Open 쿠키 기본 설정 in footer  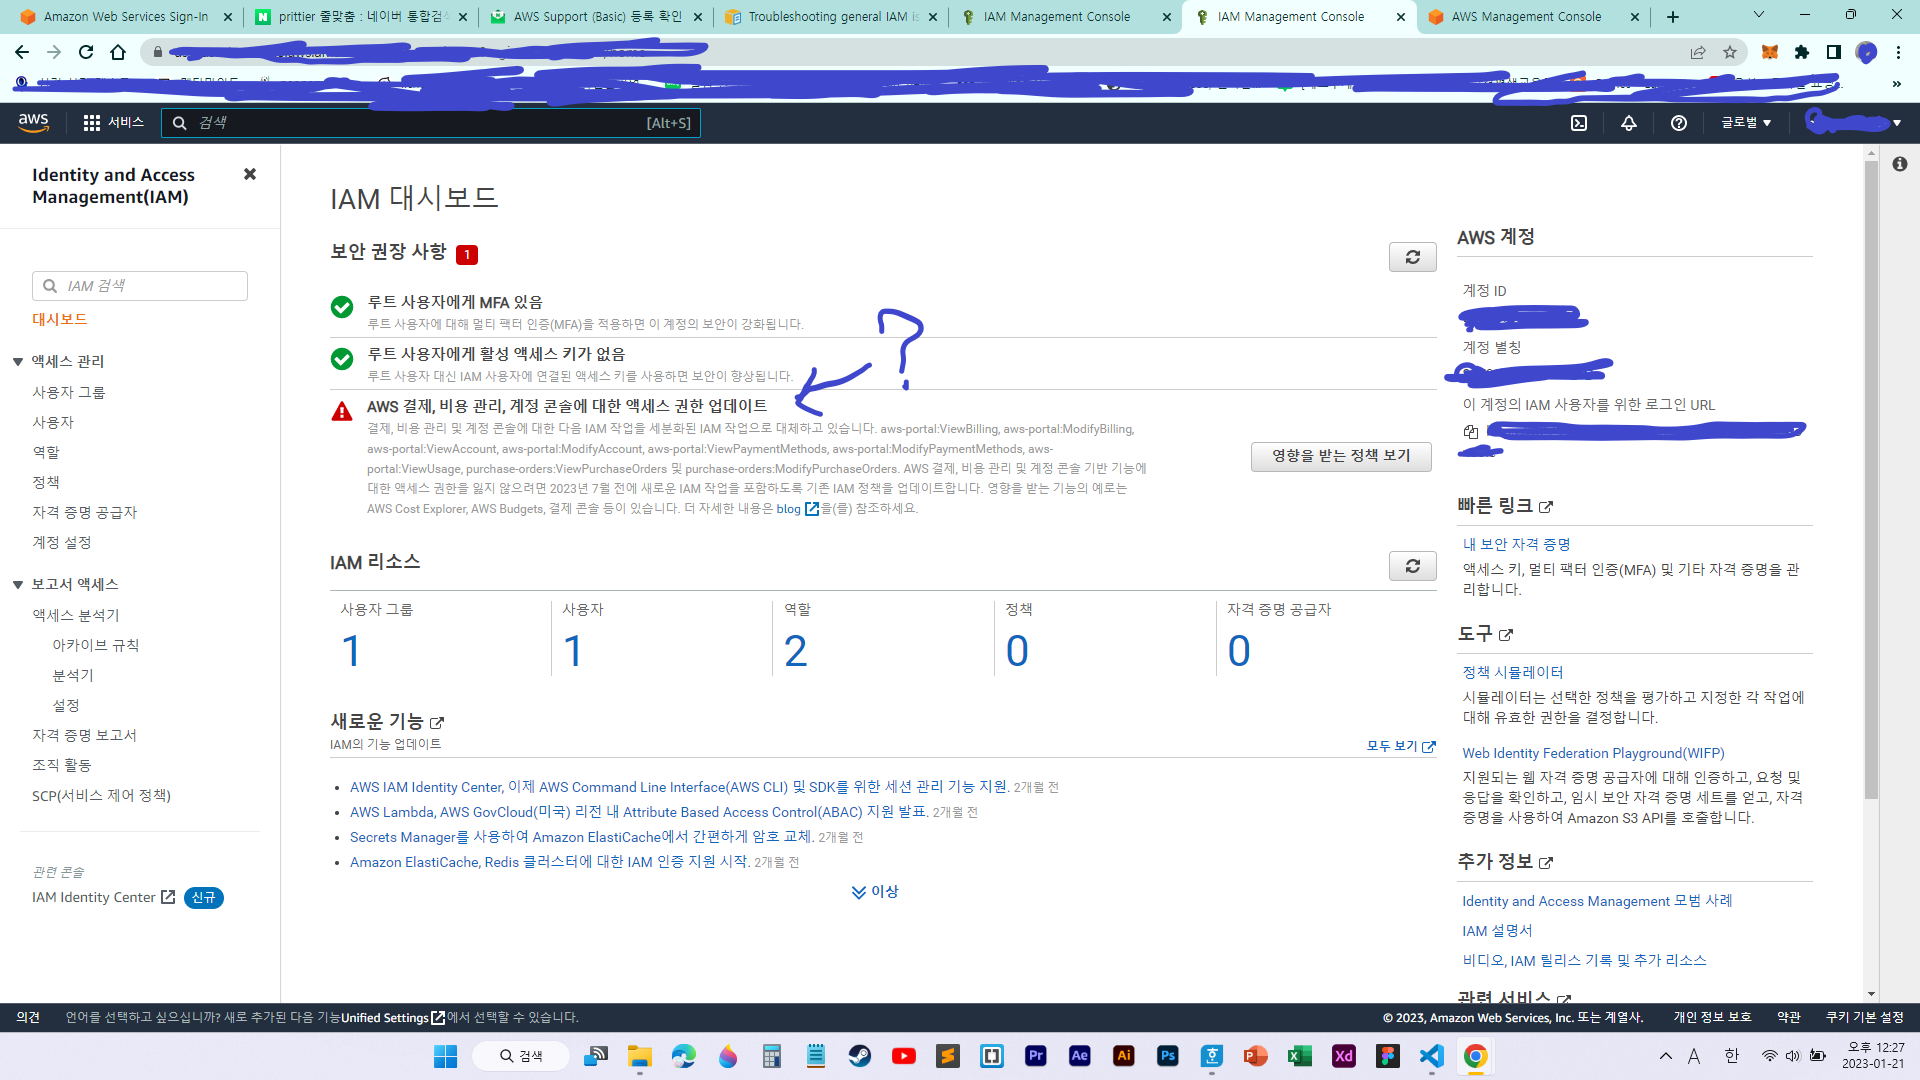tap(1864, 1017)
